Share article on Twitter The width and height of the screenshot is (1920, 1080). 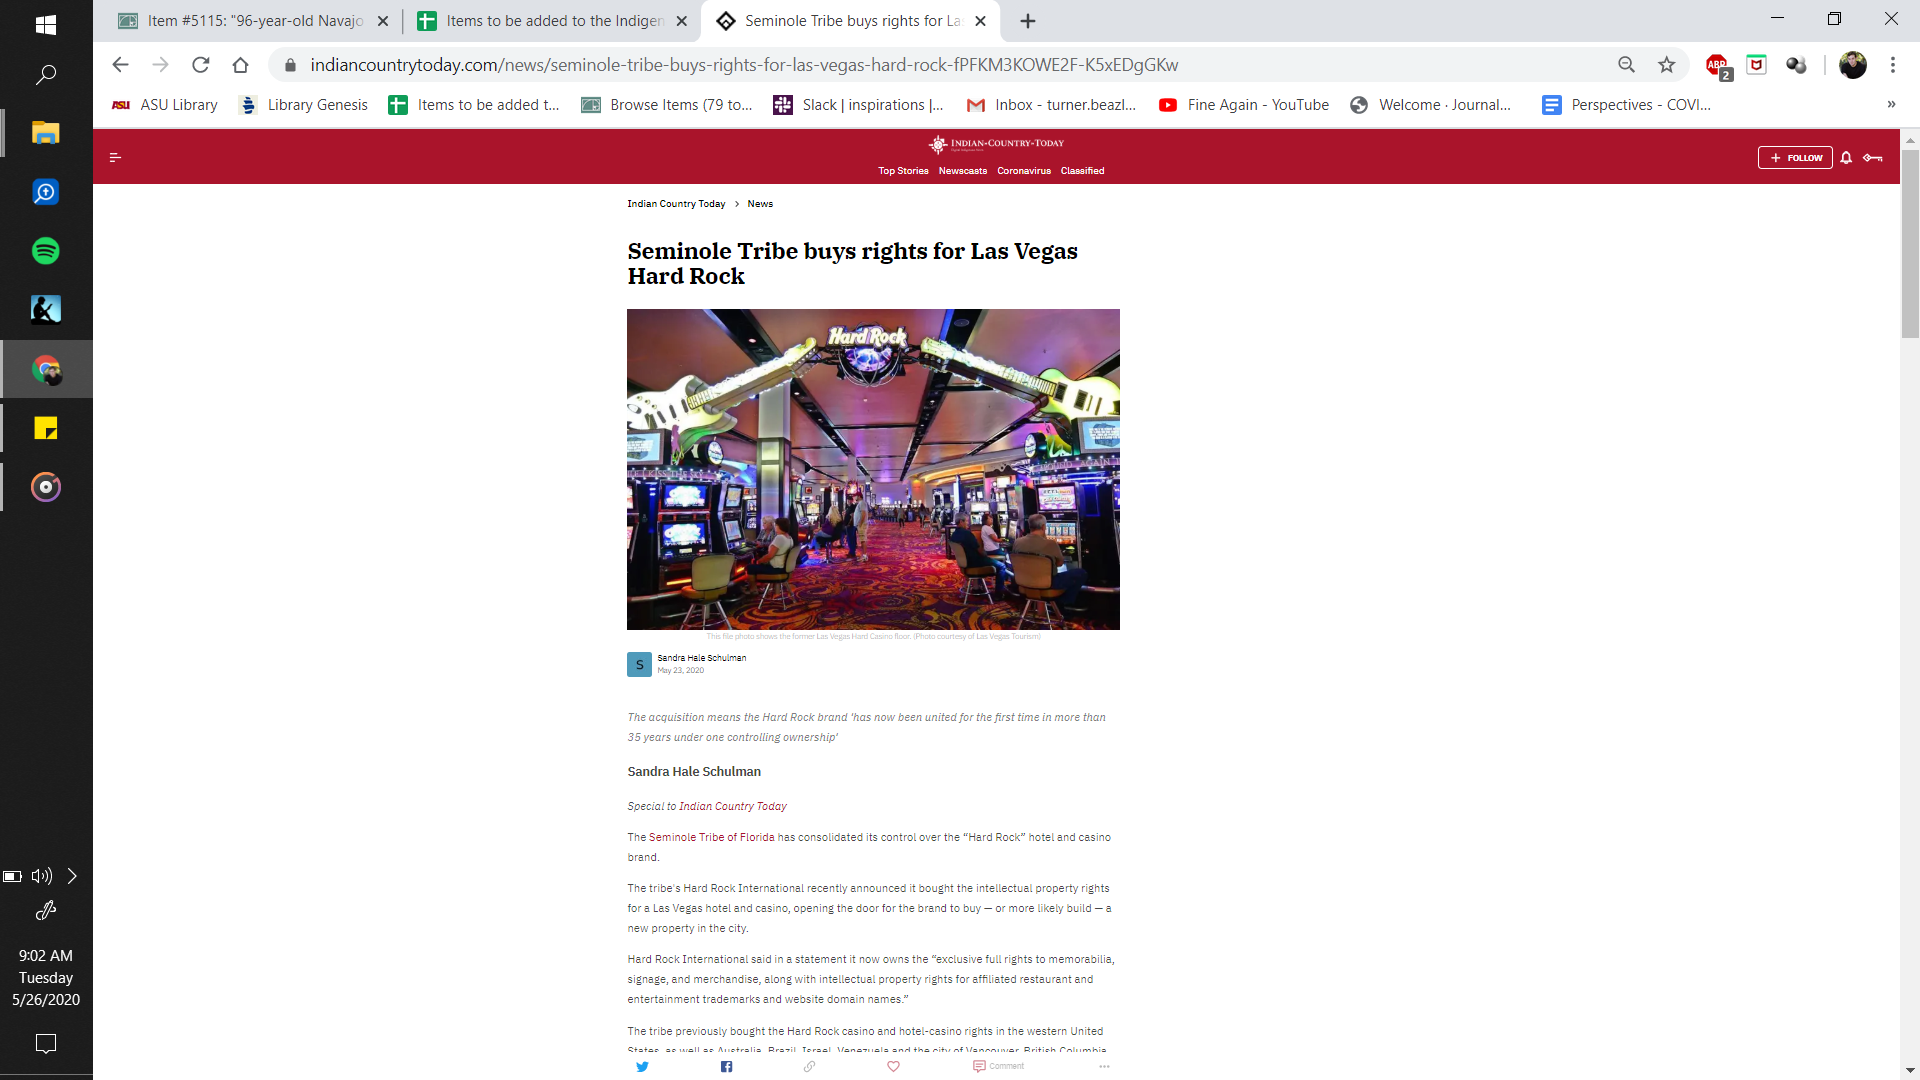642,1066
